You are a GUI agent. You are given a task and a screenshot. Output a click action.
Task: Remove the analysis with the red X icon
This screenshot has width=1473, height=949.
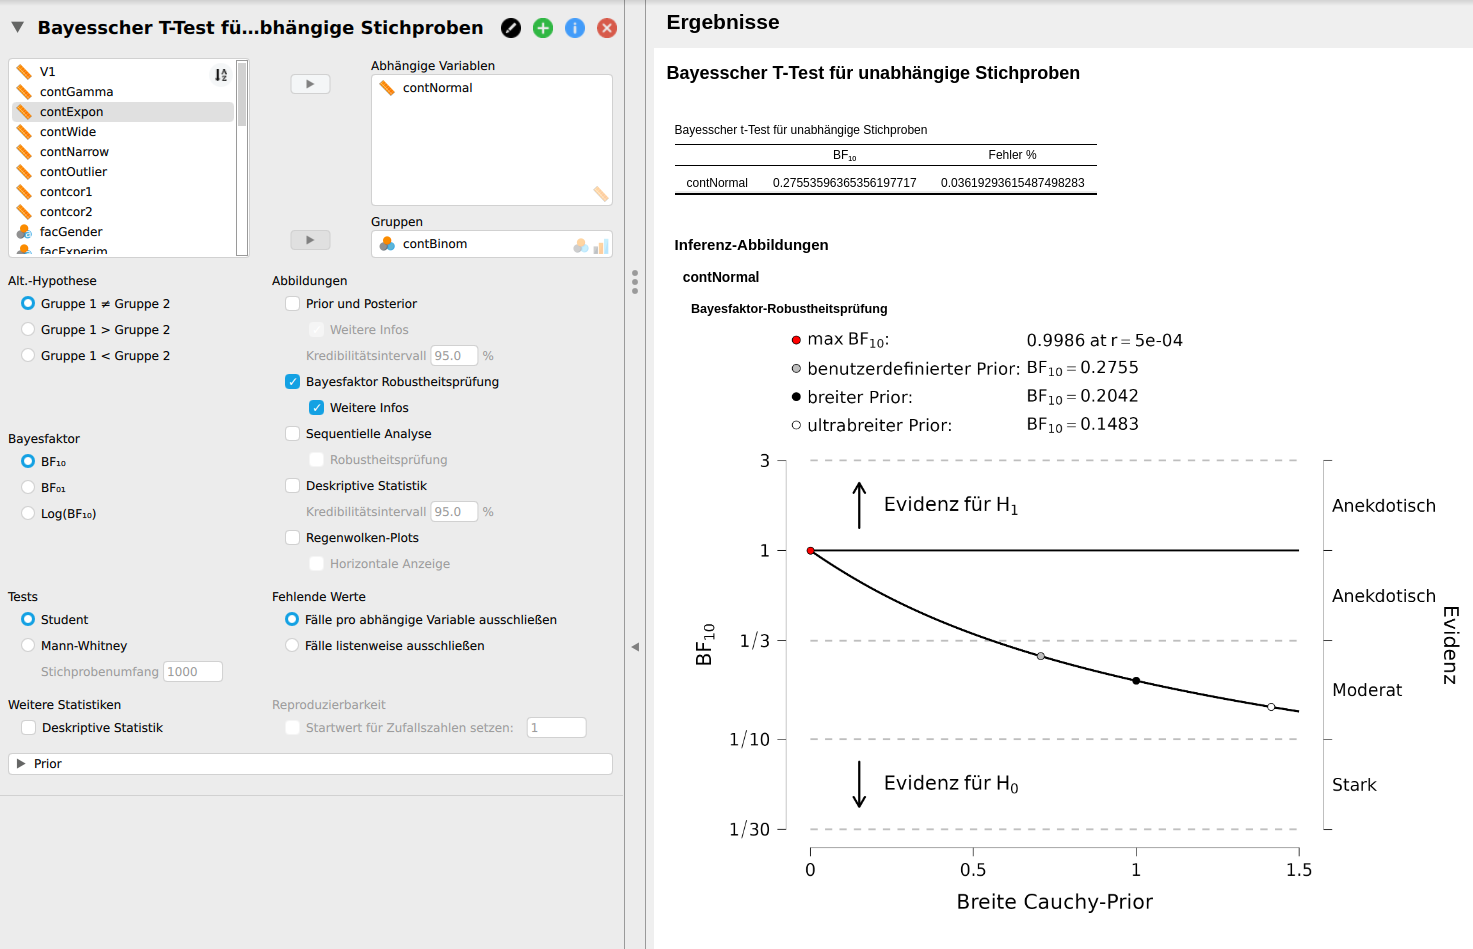607,28
